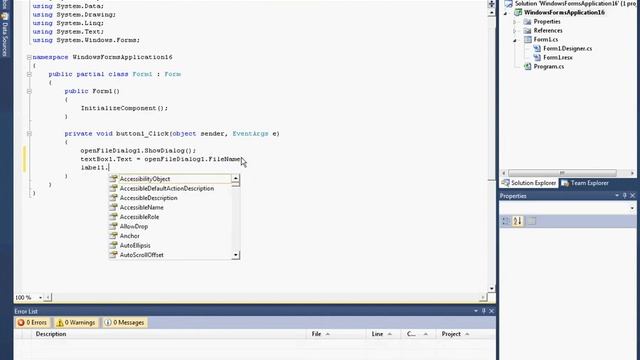This screenshot has width=640, height=360.
Task: Collapse the Form1 class outlining region
Action: 29,74
